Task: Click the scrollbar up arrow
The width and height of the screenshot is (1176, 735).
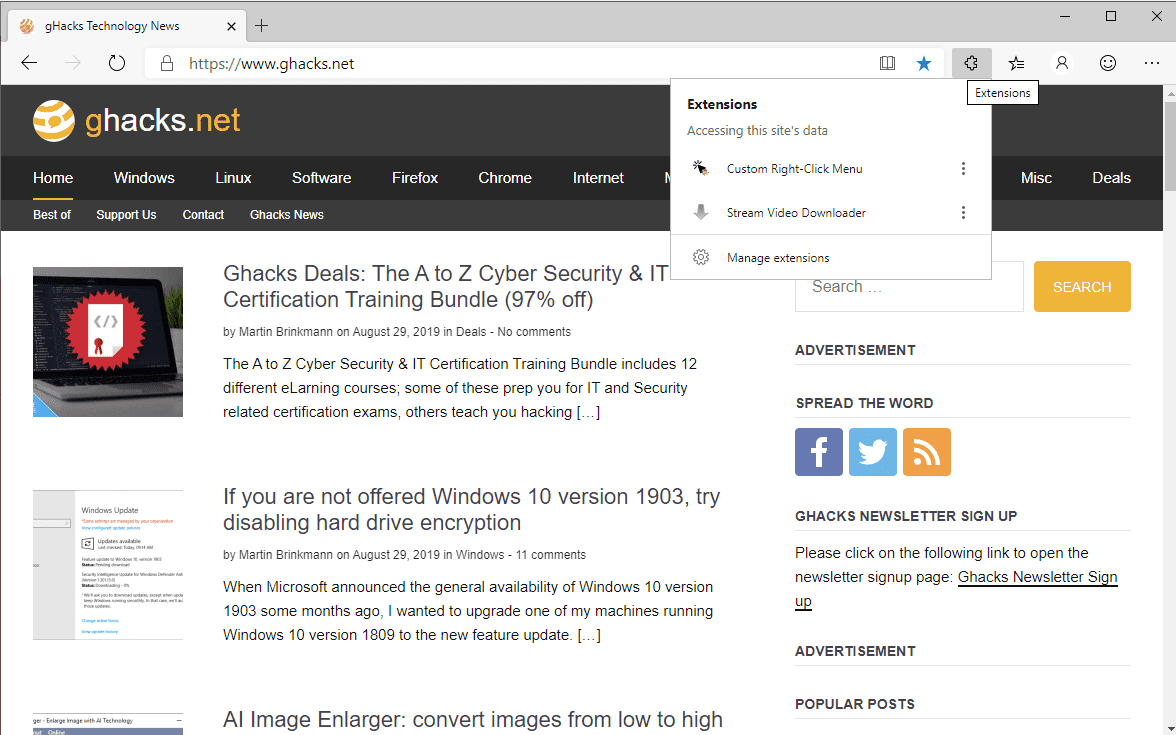Action: pyautogui.click(x=1170, y=94)
